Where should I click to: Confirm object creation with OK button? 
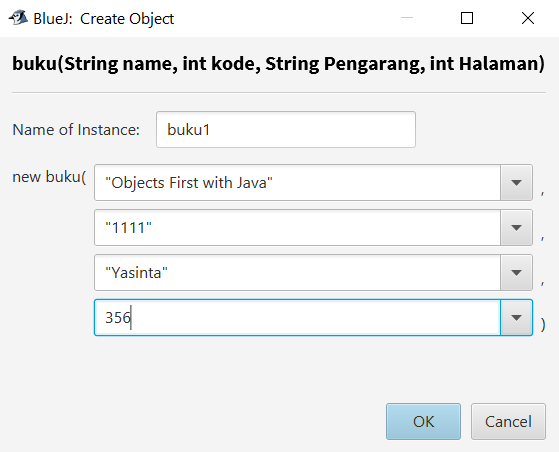pos(423,421)
